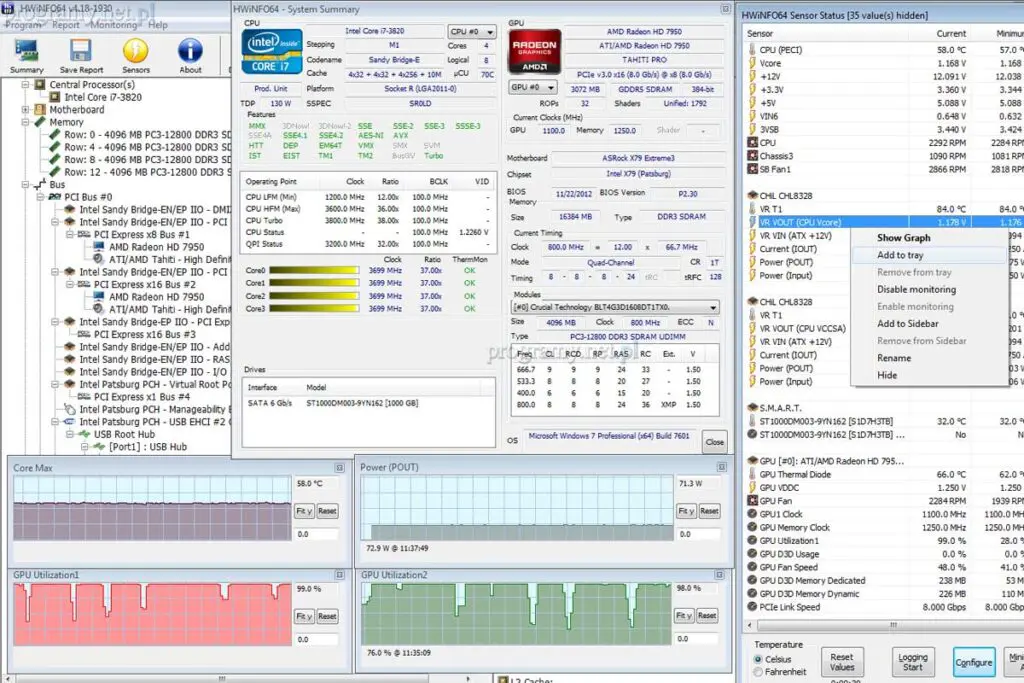Click the GPU Utilization1 graph options icon
Screen dimensions: 1024x683
point(340,575)
